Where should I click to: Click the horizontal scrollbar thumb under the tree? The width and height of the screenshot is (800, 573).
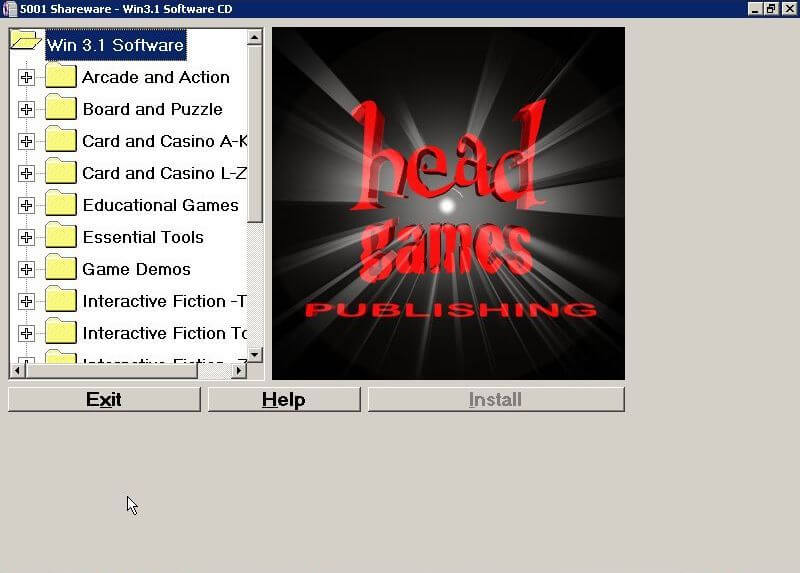point(111,370)
